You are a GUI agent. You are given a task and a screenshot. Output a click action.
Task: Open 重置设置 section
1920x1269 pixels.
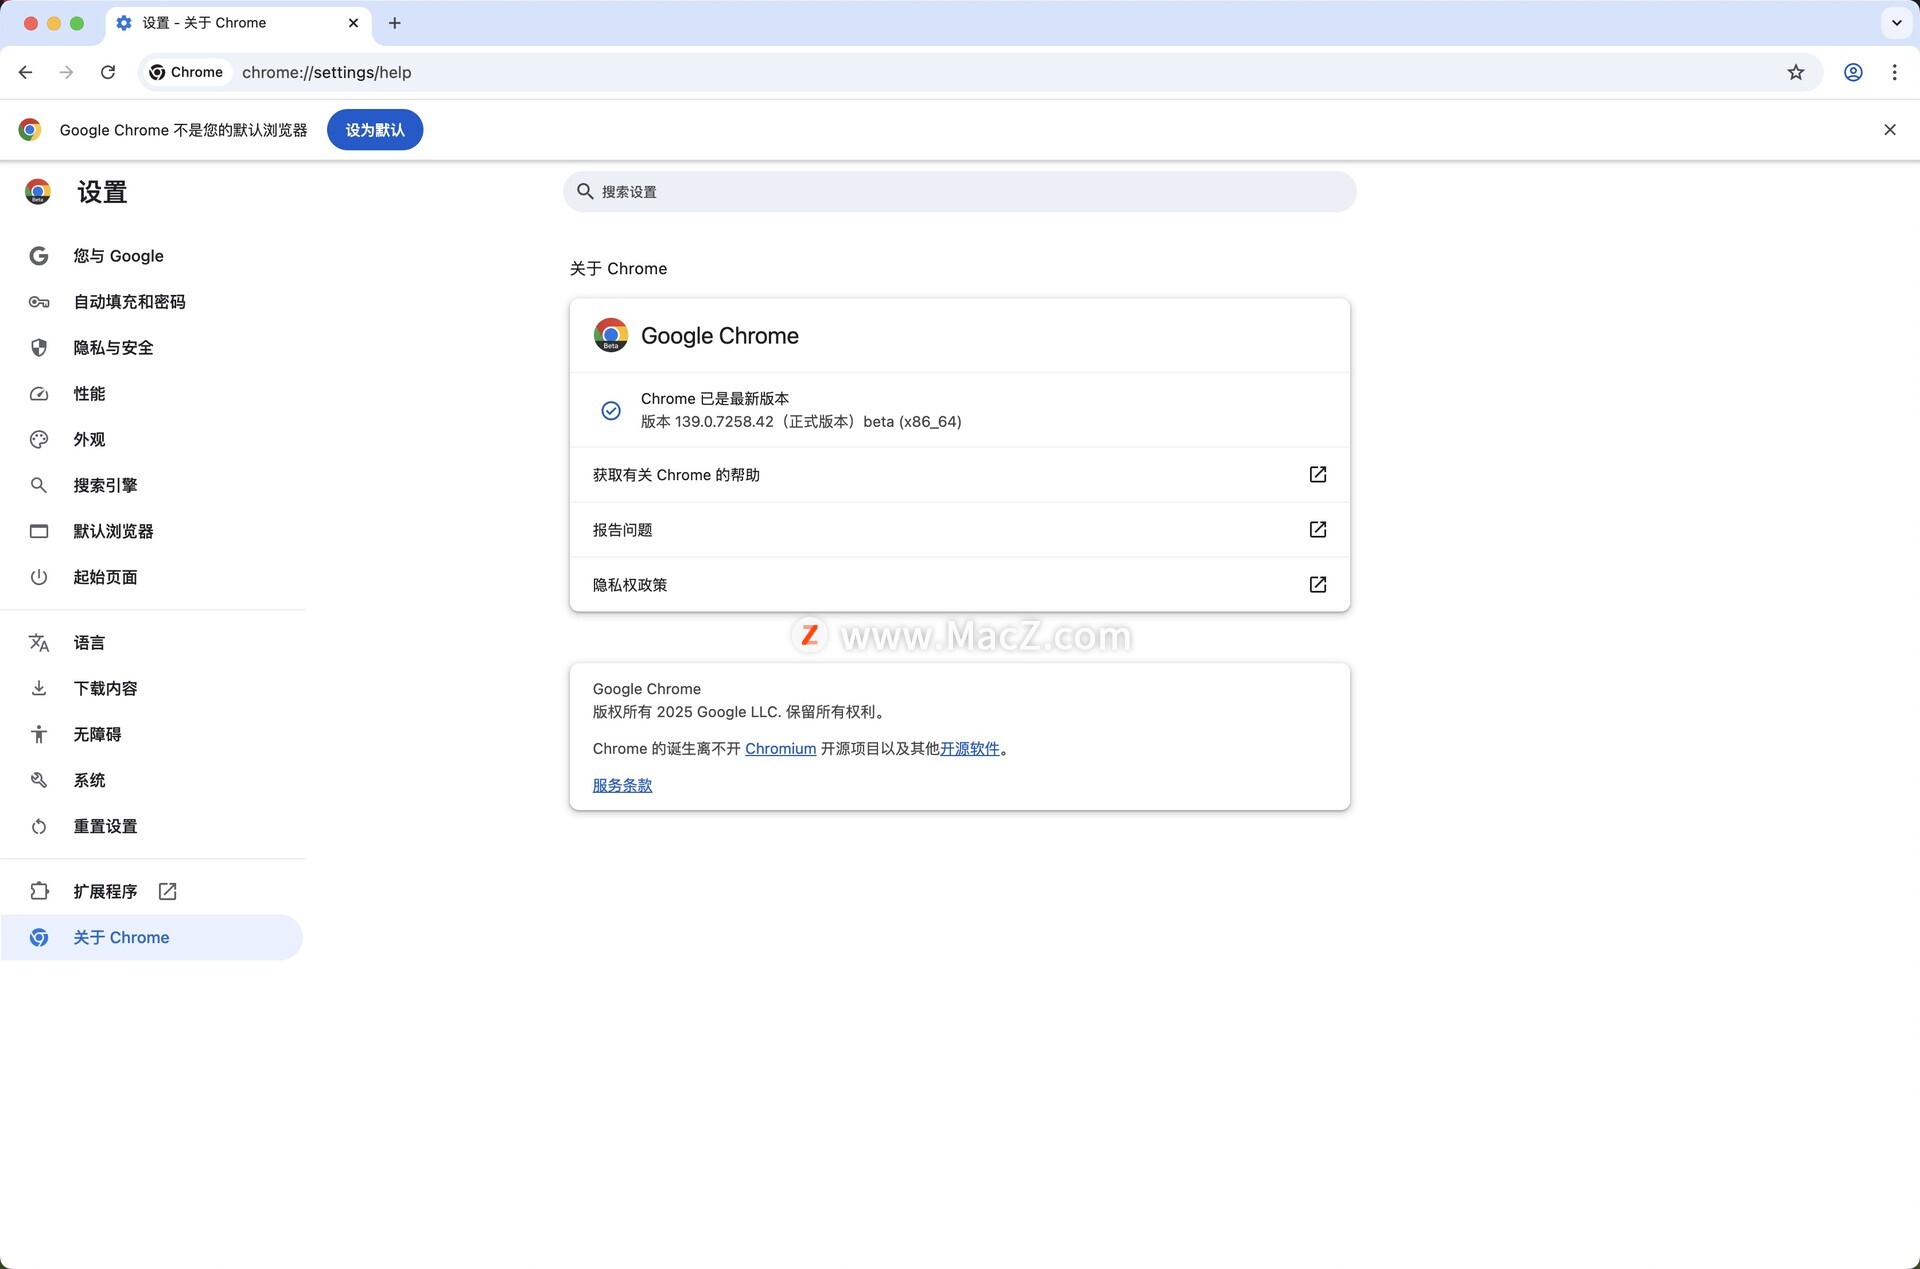150,827
